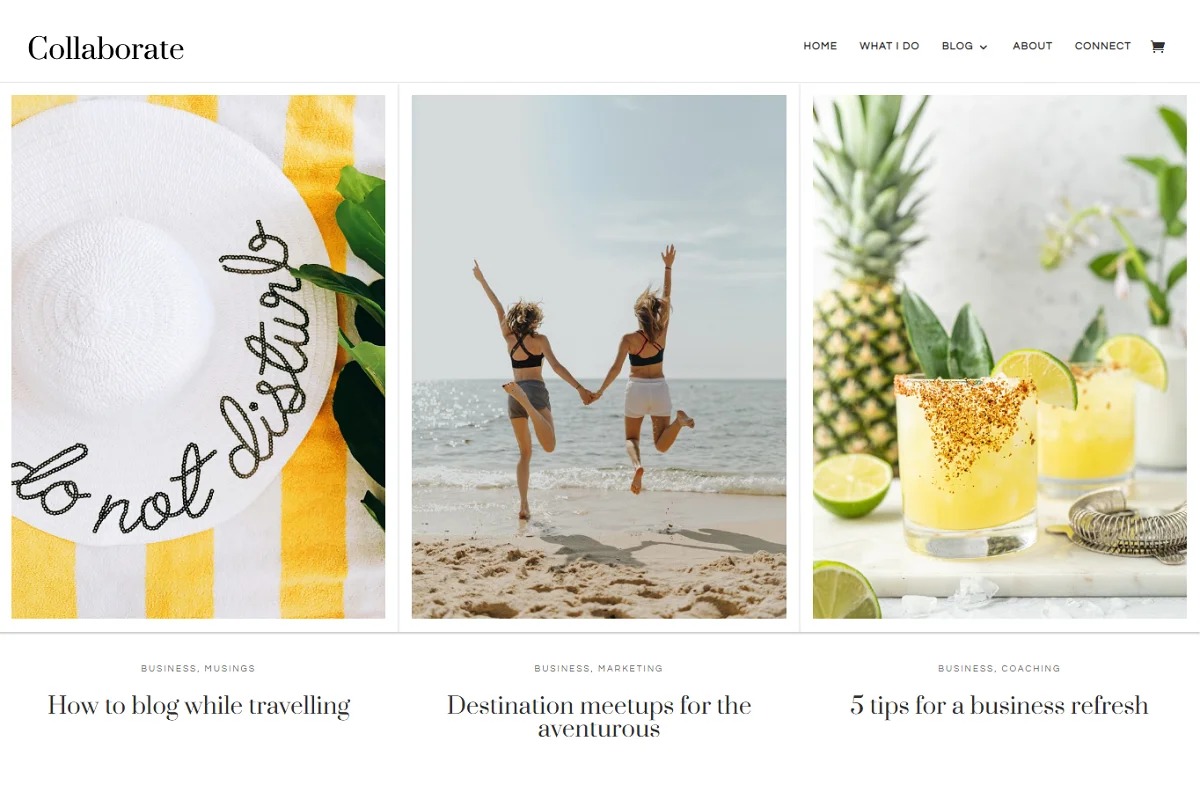
Task: Filter by MUSINGS category link
Action: pyautogui.click(x=231, y=668)
